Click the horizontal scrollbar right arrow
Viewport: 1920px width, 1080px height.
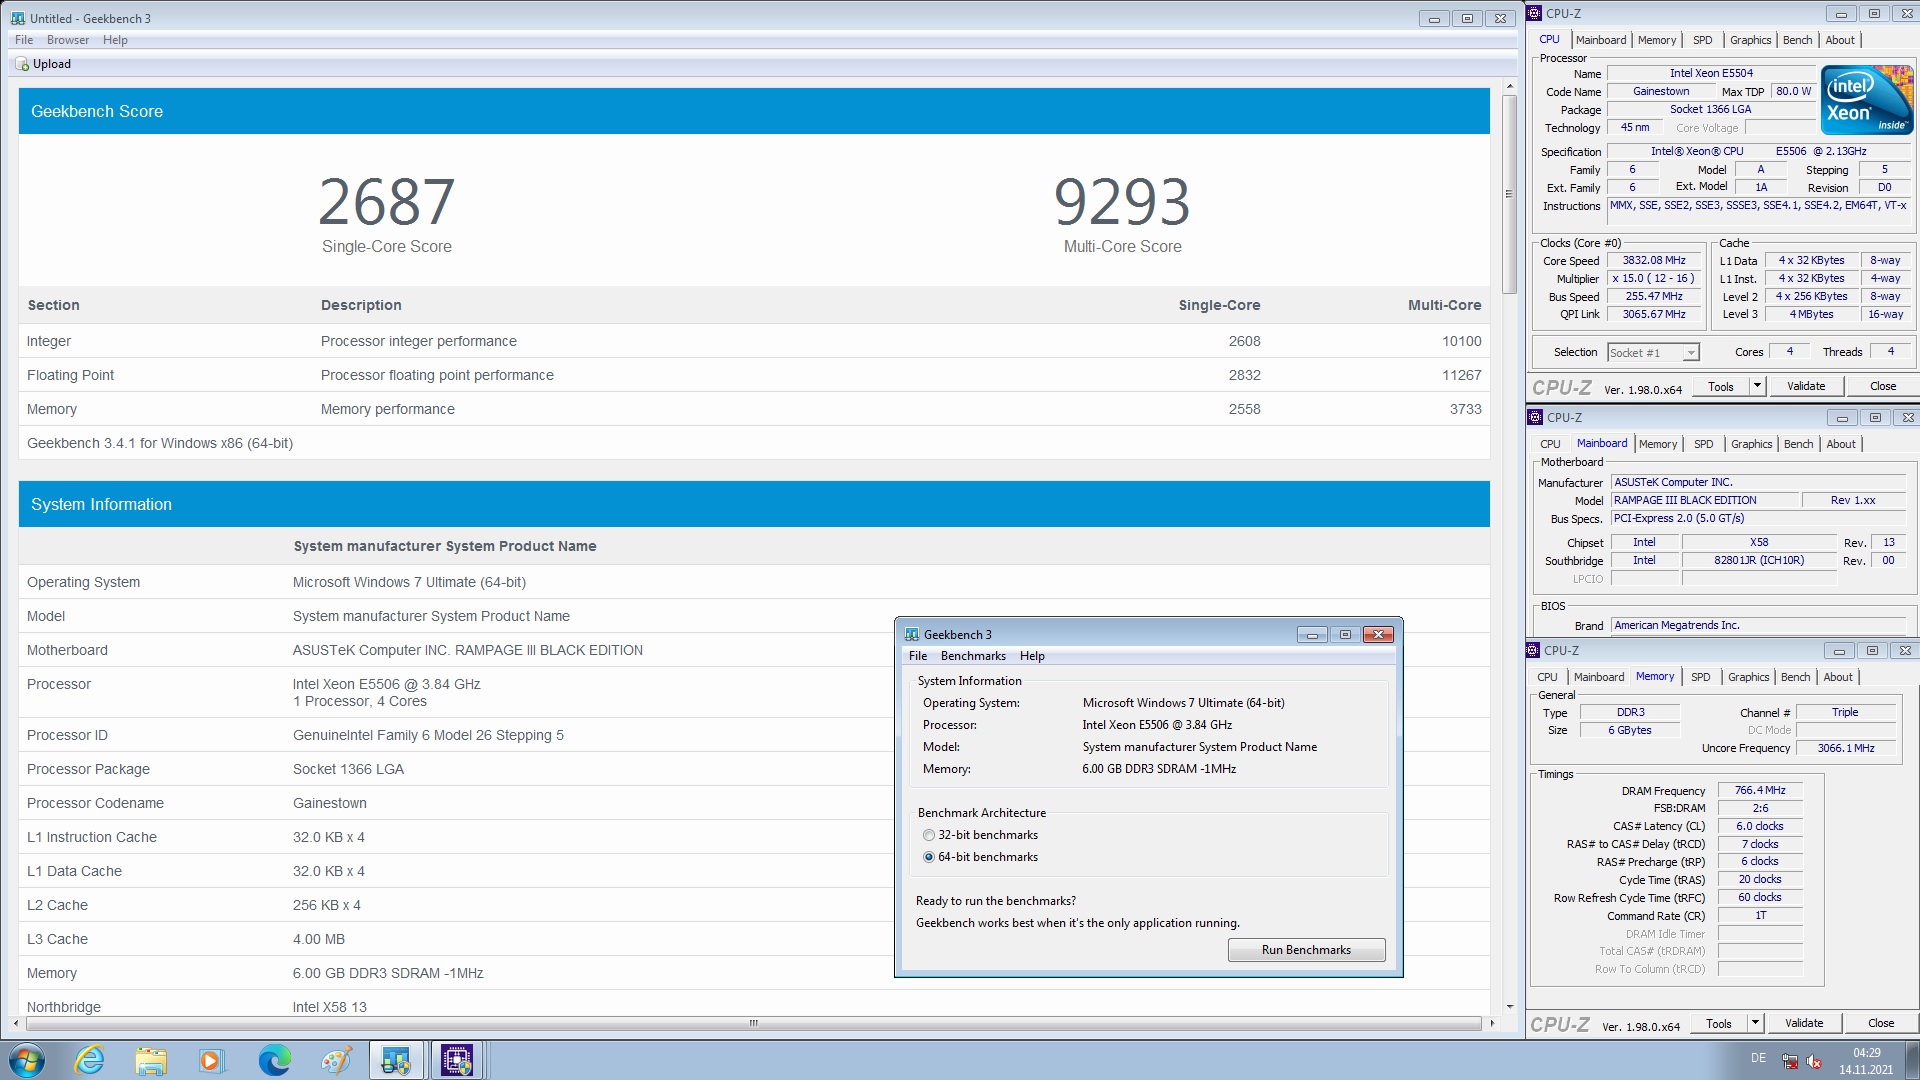[1492, 1023]
